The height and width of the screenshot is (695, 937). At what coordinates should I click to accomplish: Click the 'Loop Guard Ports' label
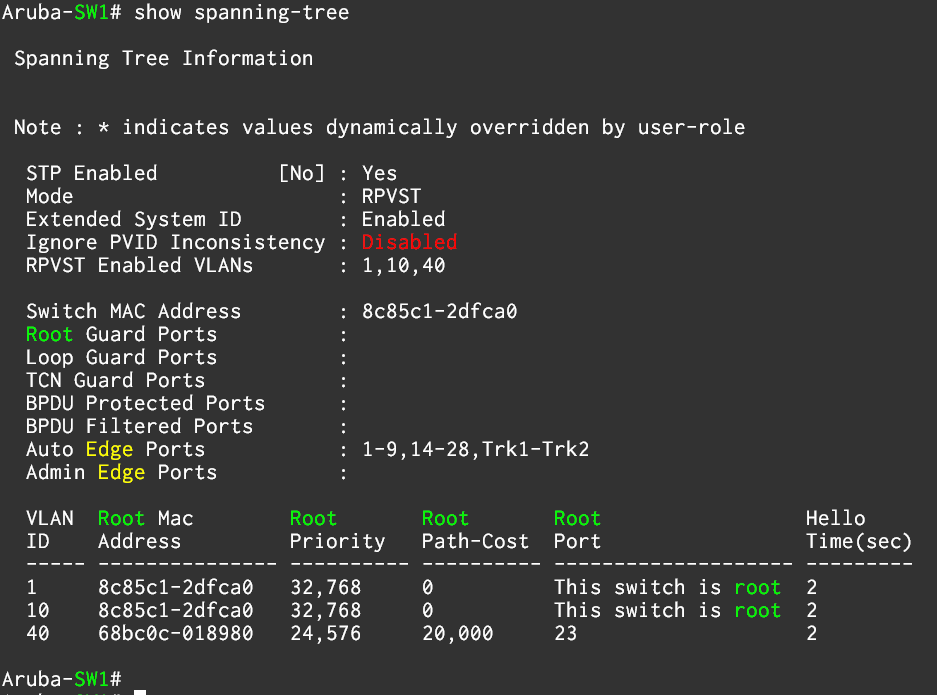click(121, 357)
